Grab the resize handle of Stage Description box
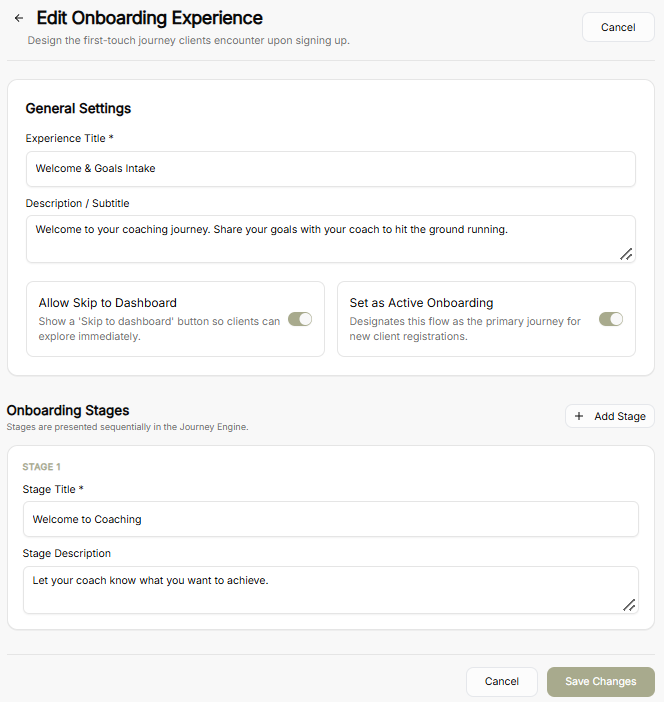Viewport: 664px width, 702px height. click(629, 605)
